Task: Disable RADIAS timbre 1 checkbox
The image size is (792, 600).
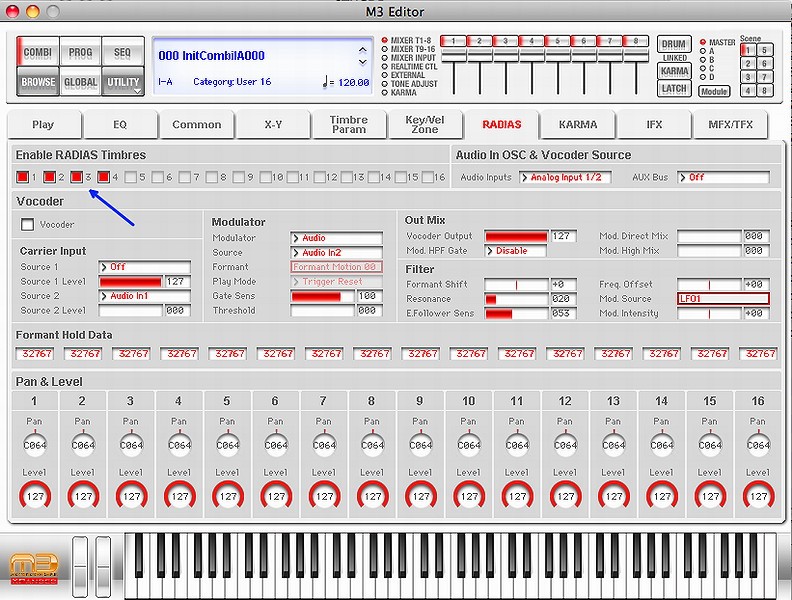Action: coord(22,177)
